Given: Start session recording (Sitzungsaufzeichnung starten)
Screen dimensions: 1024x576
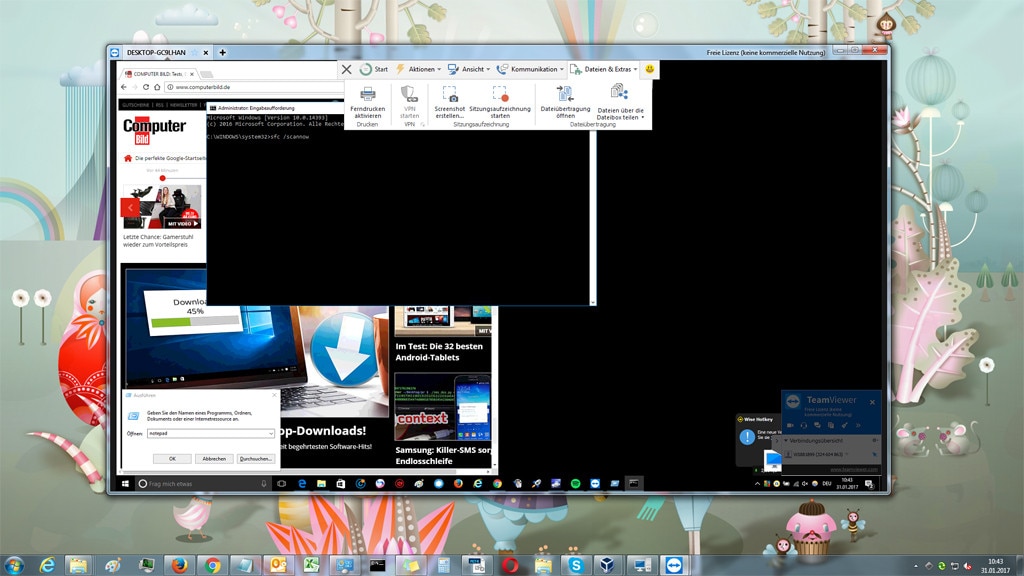Looking at the screenshot, I should (500, 103).
